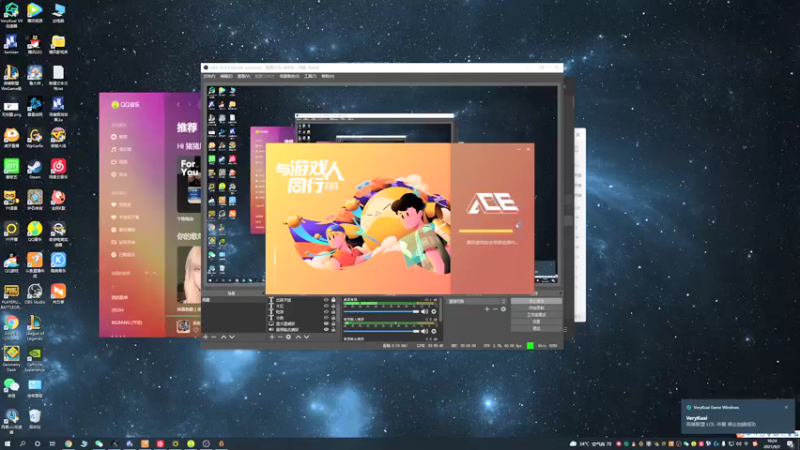
Task: Open My Favorites in QQ Music sidebar
Action: 121,205
